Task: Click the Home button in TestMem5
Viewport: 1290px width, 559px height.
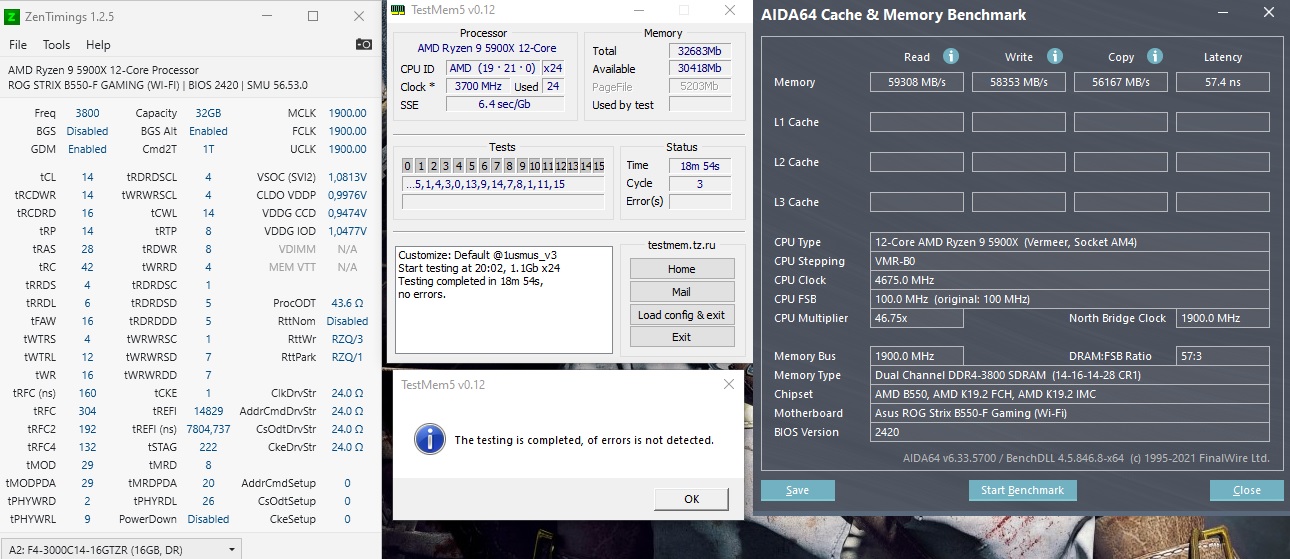Action: tap(681, 269)
